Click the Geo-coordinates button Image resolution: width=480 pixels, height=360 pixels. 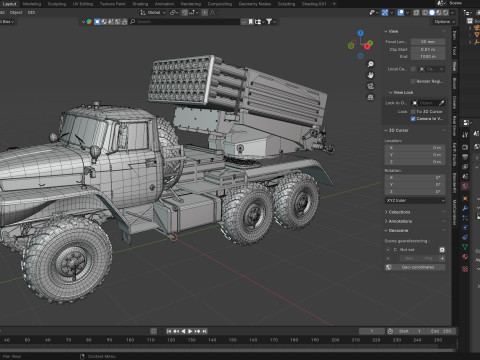[x=415, y=267]
